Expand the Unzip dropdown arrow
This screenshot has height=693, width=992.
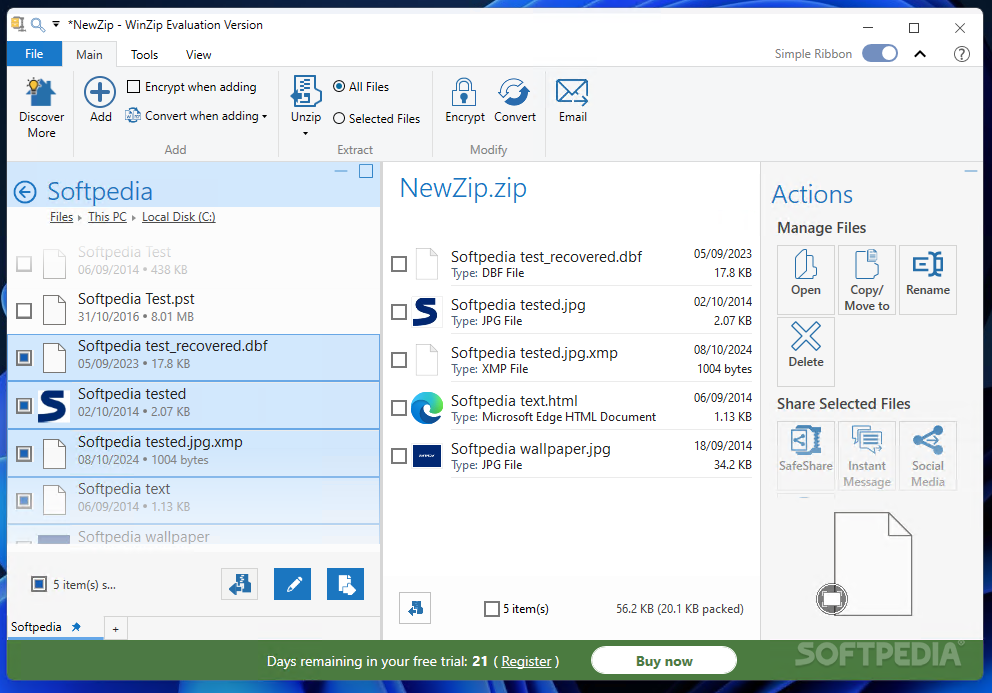(306, 134)
